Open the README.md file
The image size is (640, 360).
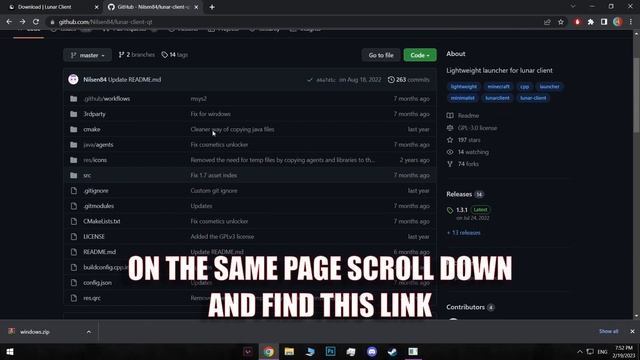pyautogui.click(x=100, y=252)
